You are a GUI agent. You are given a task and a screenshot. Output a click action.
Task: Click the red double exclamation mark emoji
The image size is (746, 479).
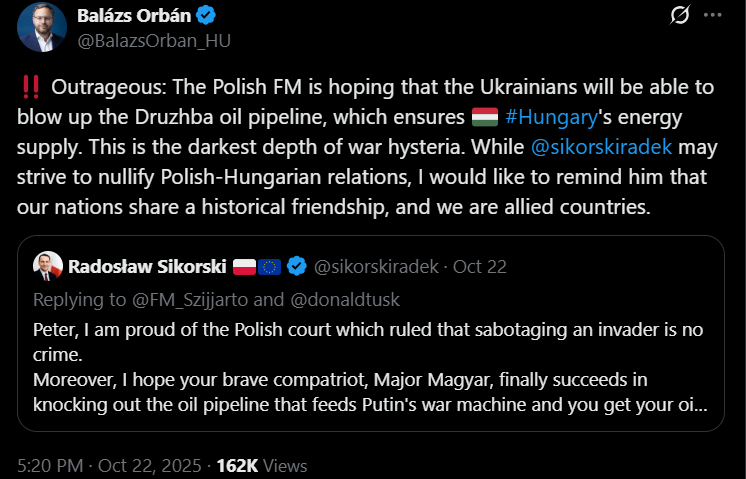(x=30, y=89)
